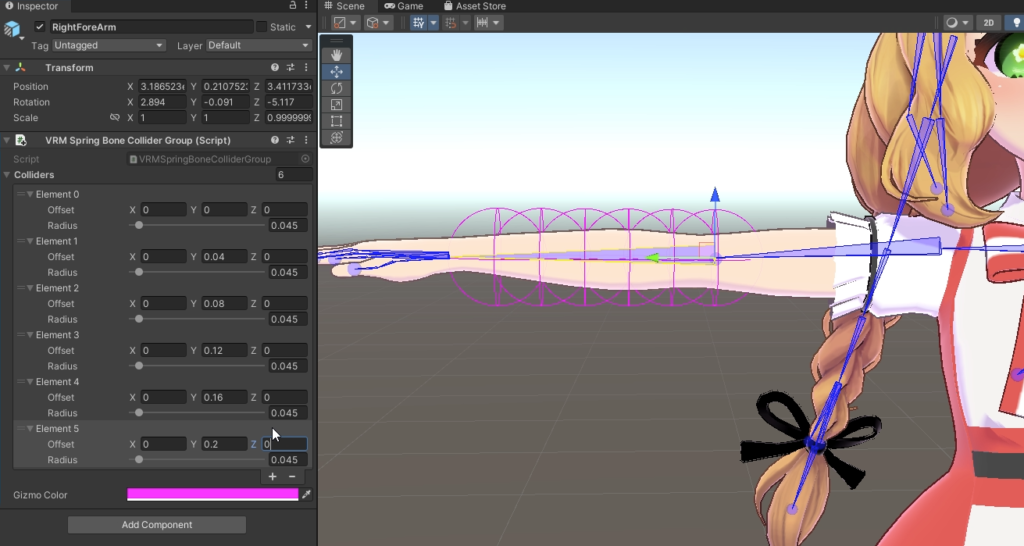Toggle constrained scale proportions link
The width and height of the screenshot is (1024, 546).
[x=115, y=118]
